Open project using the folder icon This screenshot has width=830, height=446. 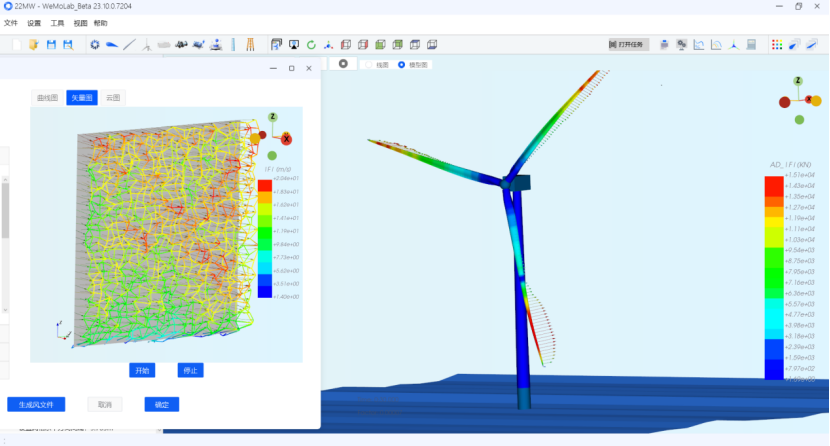pos(33,45)
